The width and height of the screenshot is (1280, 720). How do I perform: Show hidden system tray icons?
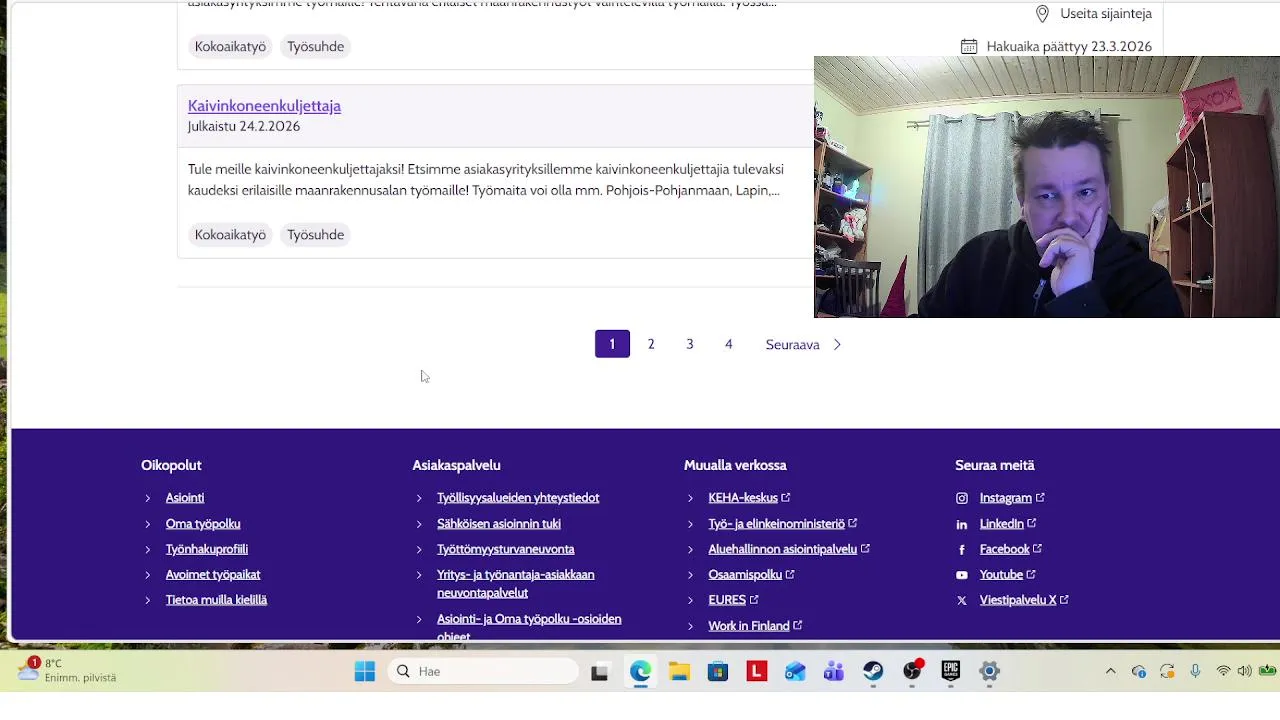click(1110, 671)
